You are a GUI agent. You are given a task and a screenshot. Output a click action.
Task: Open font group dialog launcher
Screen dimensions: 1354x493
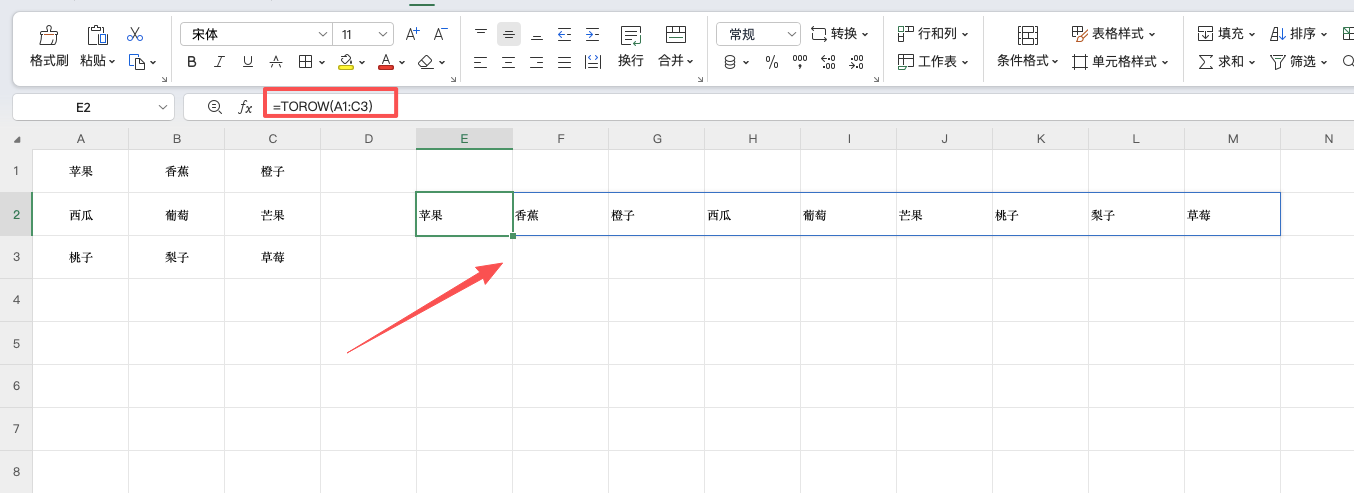[453, 79]
